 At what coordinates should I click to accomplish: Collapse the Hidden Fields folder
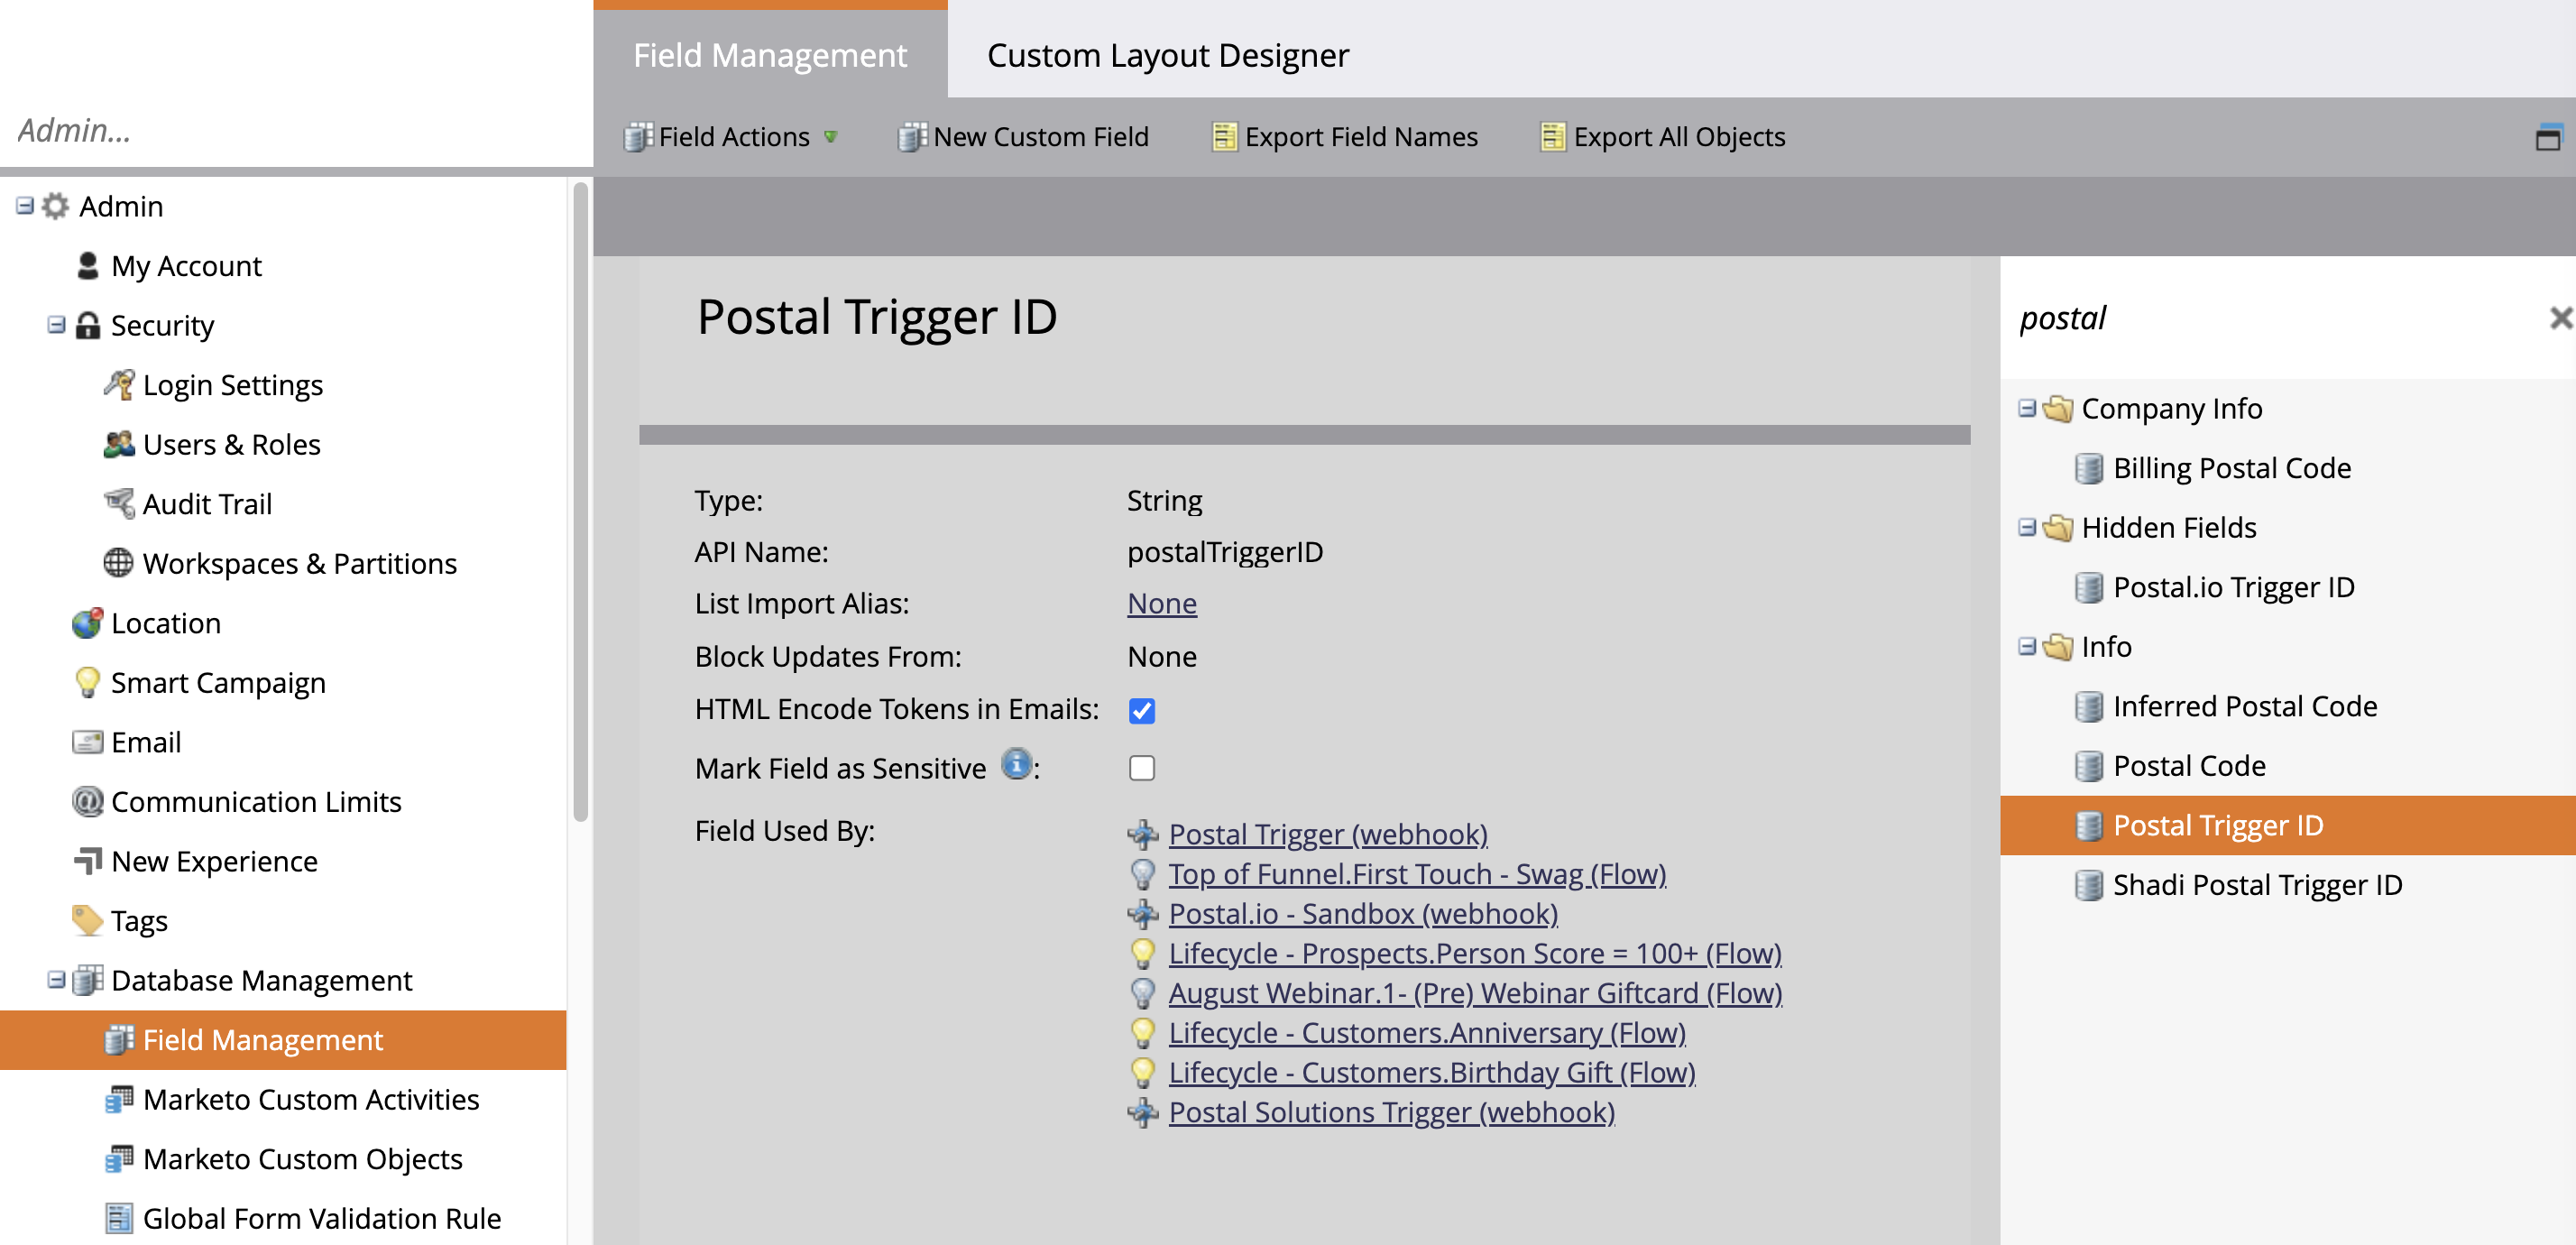pyautogui.click(x=2026, y=528)
